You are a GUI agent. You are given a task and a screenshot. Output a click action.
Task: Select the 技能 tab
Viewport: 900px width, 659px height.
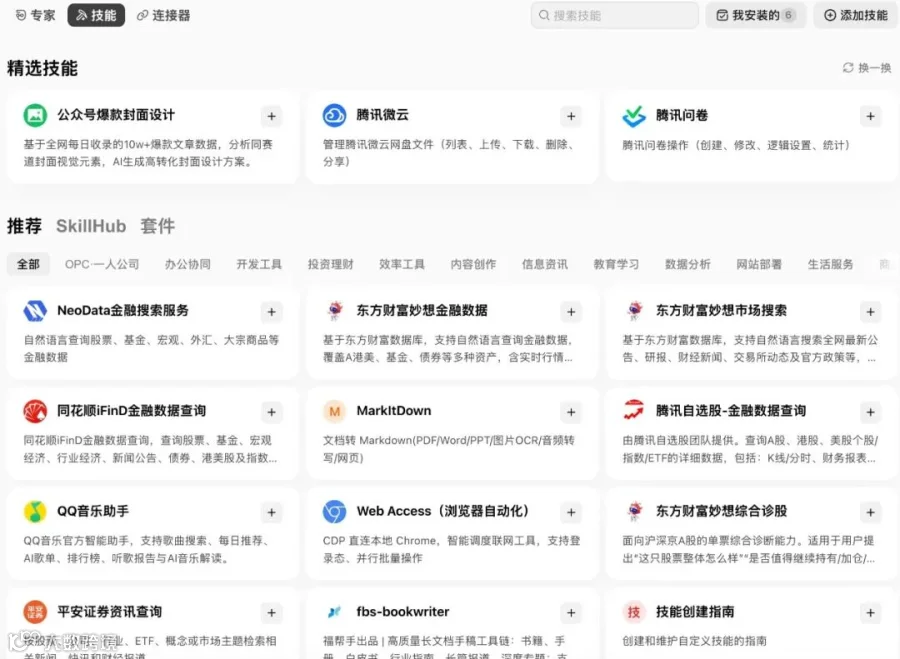pyautogui.click(x=96, y=15)
